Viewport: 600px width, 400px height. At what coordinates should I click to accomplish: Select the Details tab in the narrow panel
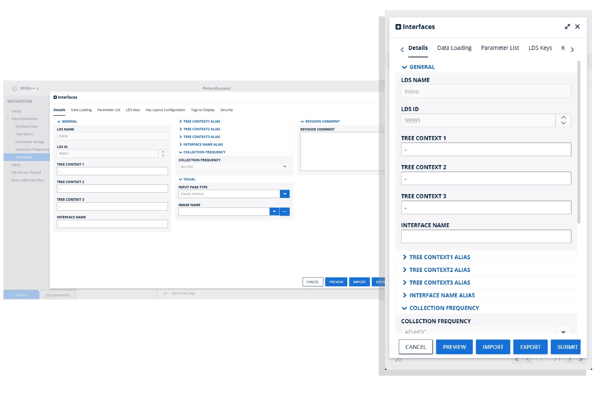[x=418, y=48]
